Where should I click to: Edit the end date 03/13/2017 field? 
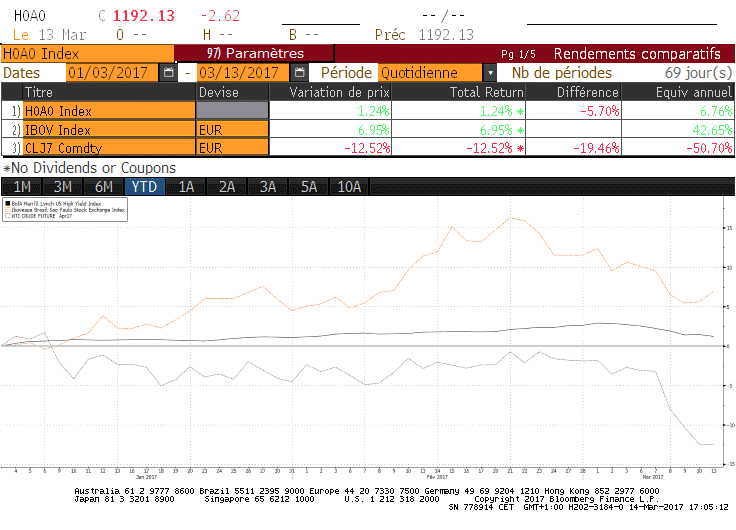click(x=243, y=73)
